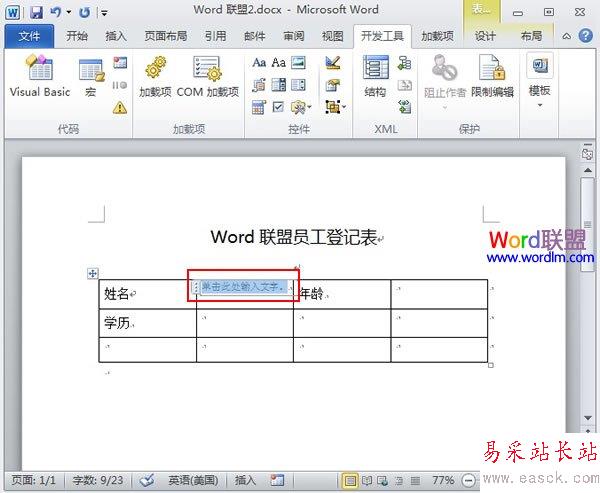
Task: Click the 学历 table cell
Action: [147, 323]
